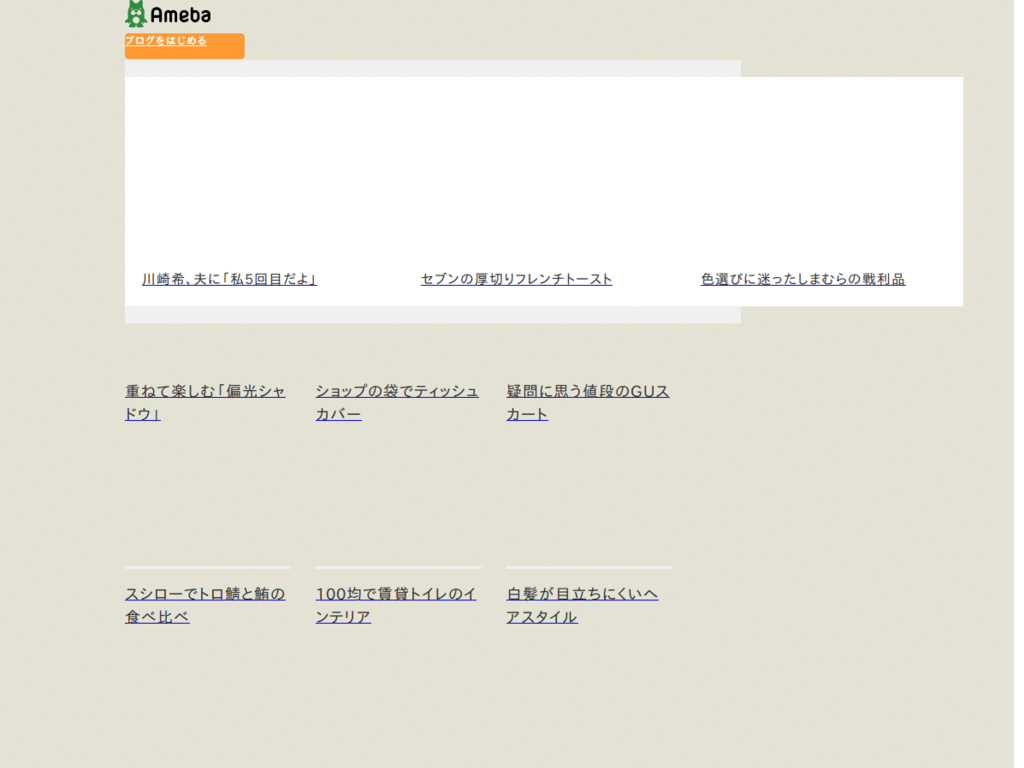Screen dimensions: 1024x768
Task: Open the 川崎希、夫に「私5回目だよ」 article link
Action: (230, 279)
